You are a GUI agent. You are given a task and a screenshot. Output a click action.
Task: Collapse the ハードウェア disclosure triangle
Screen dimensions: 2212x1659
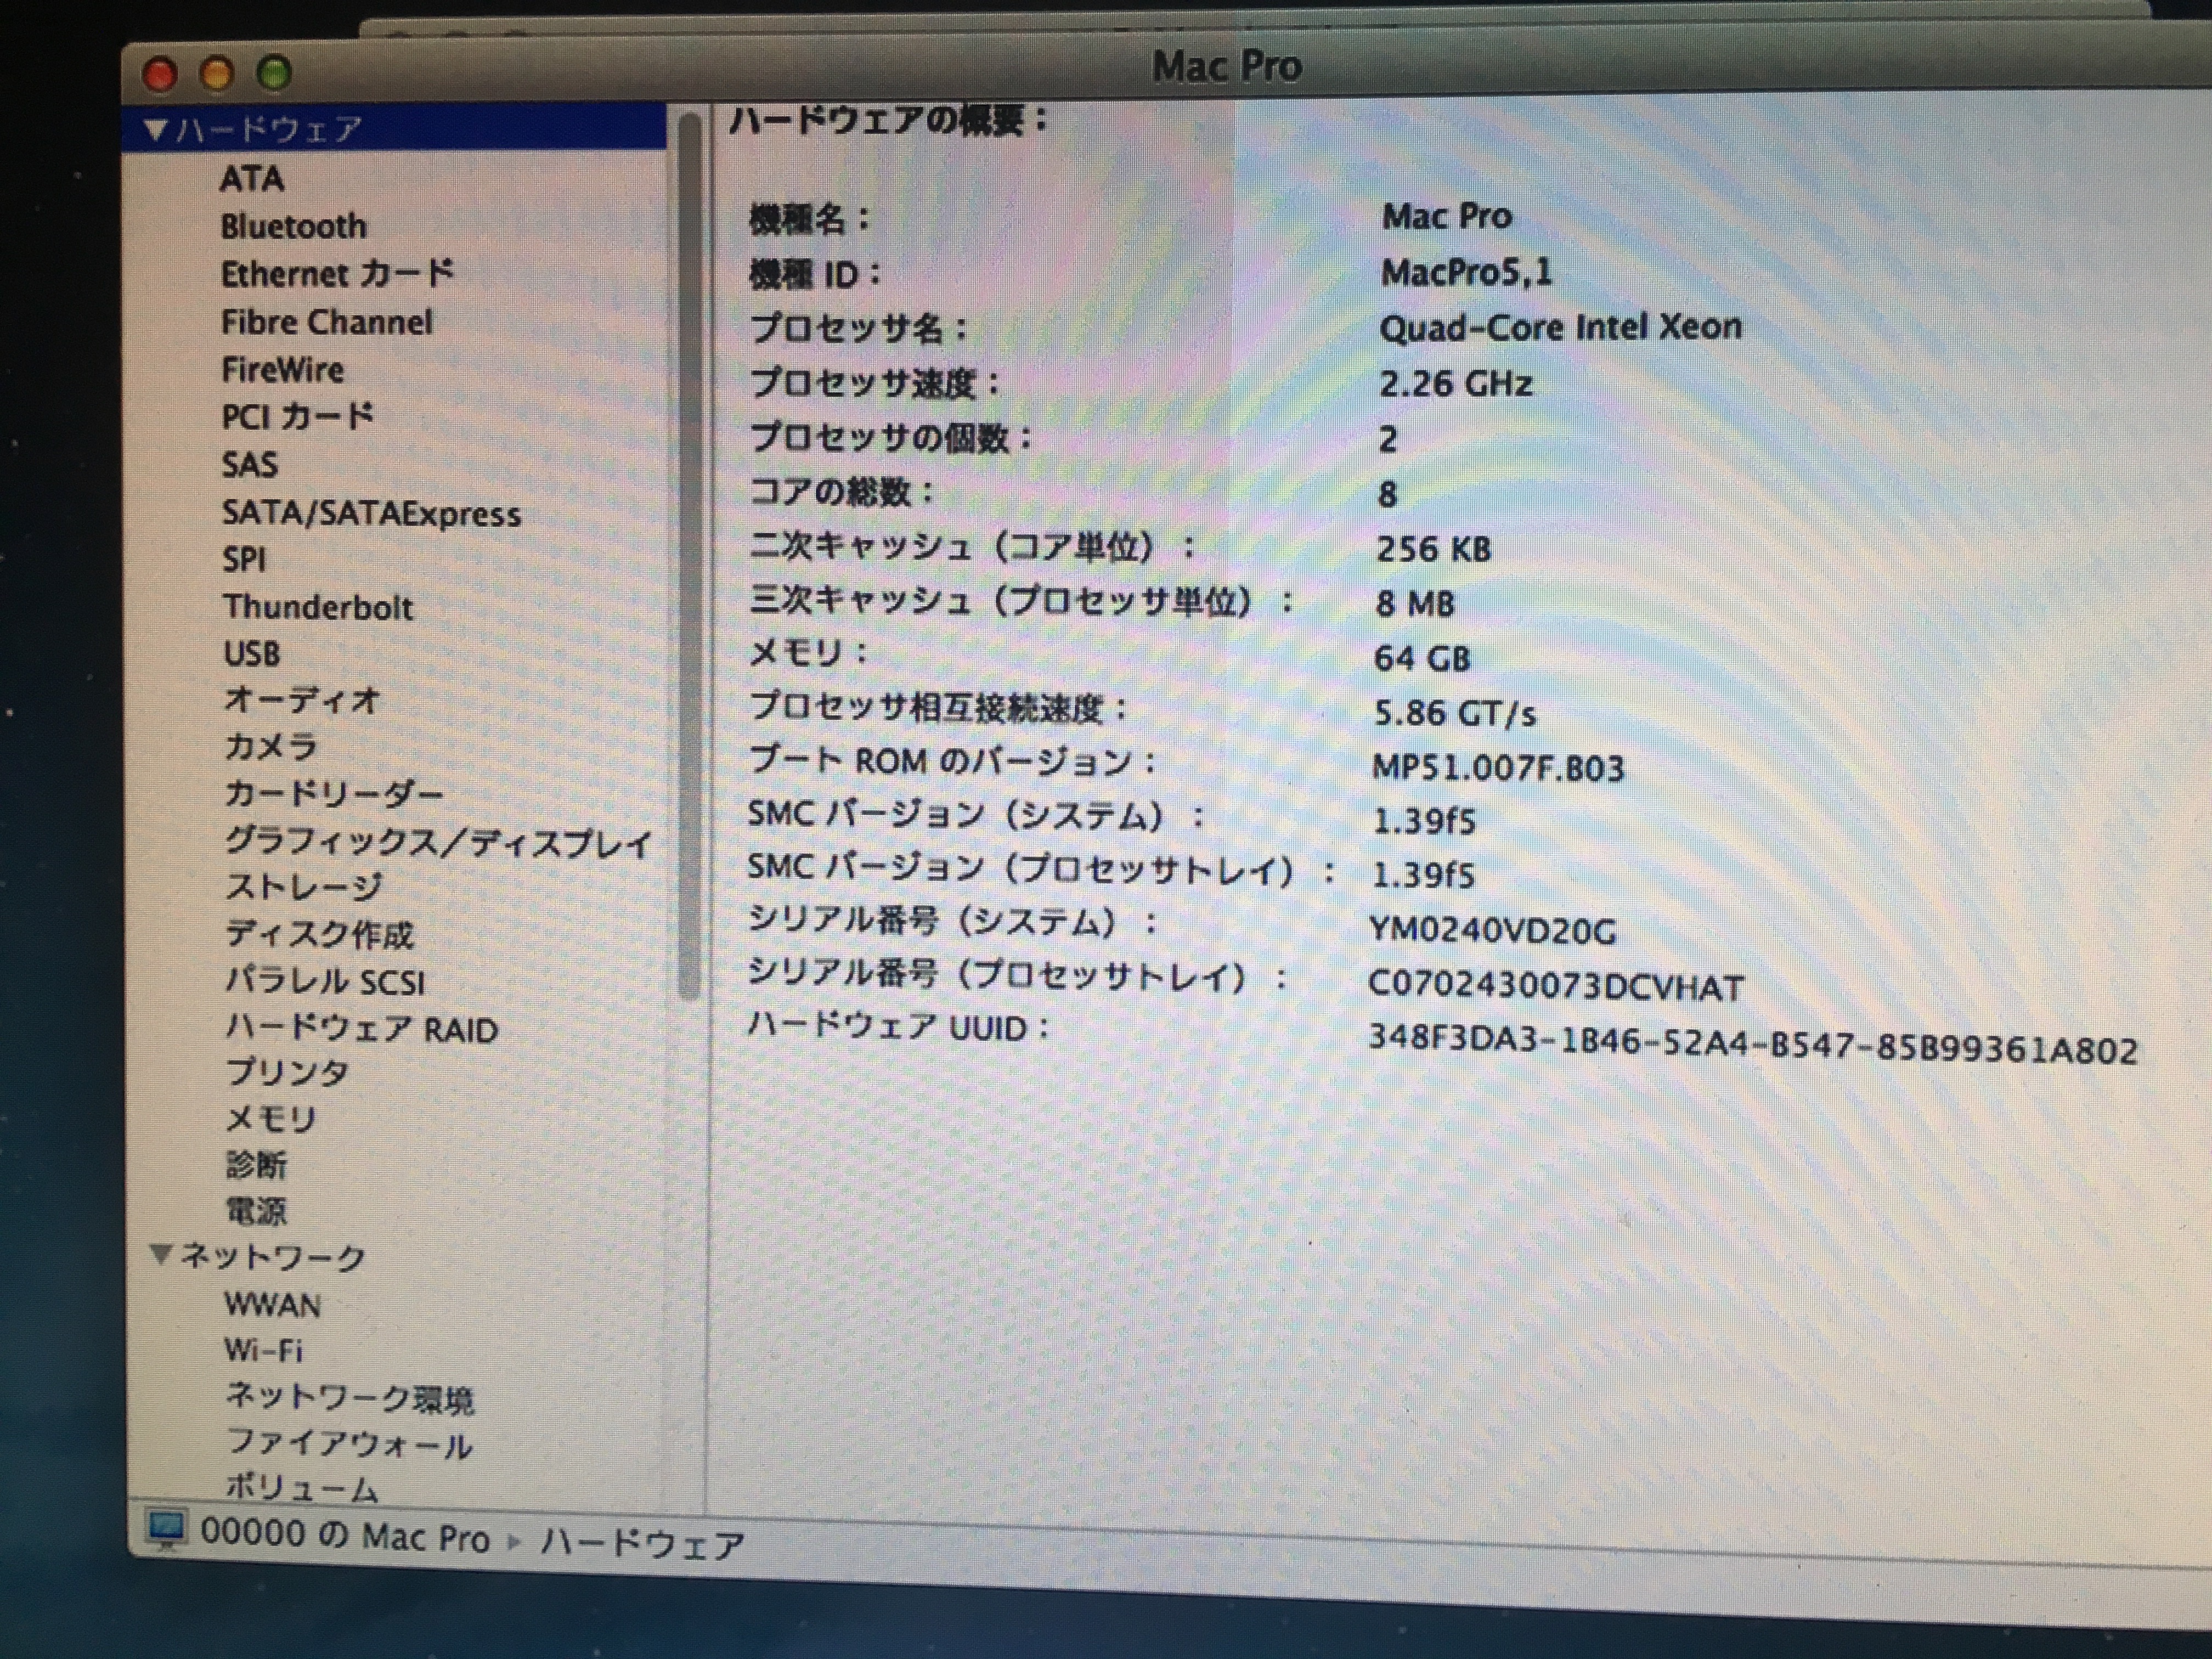point(155,129)
